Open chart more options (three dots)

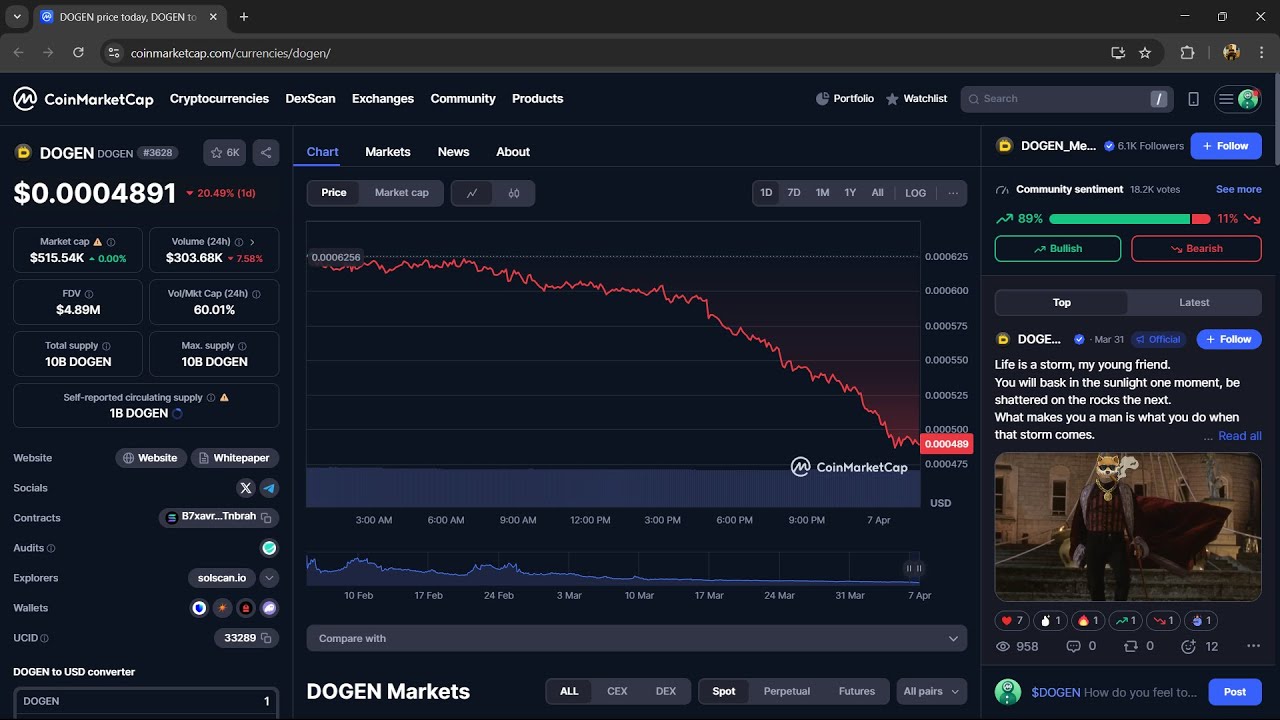(x=953, y=193)
